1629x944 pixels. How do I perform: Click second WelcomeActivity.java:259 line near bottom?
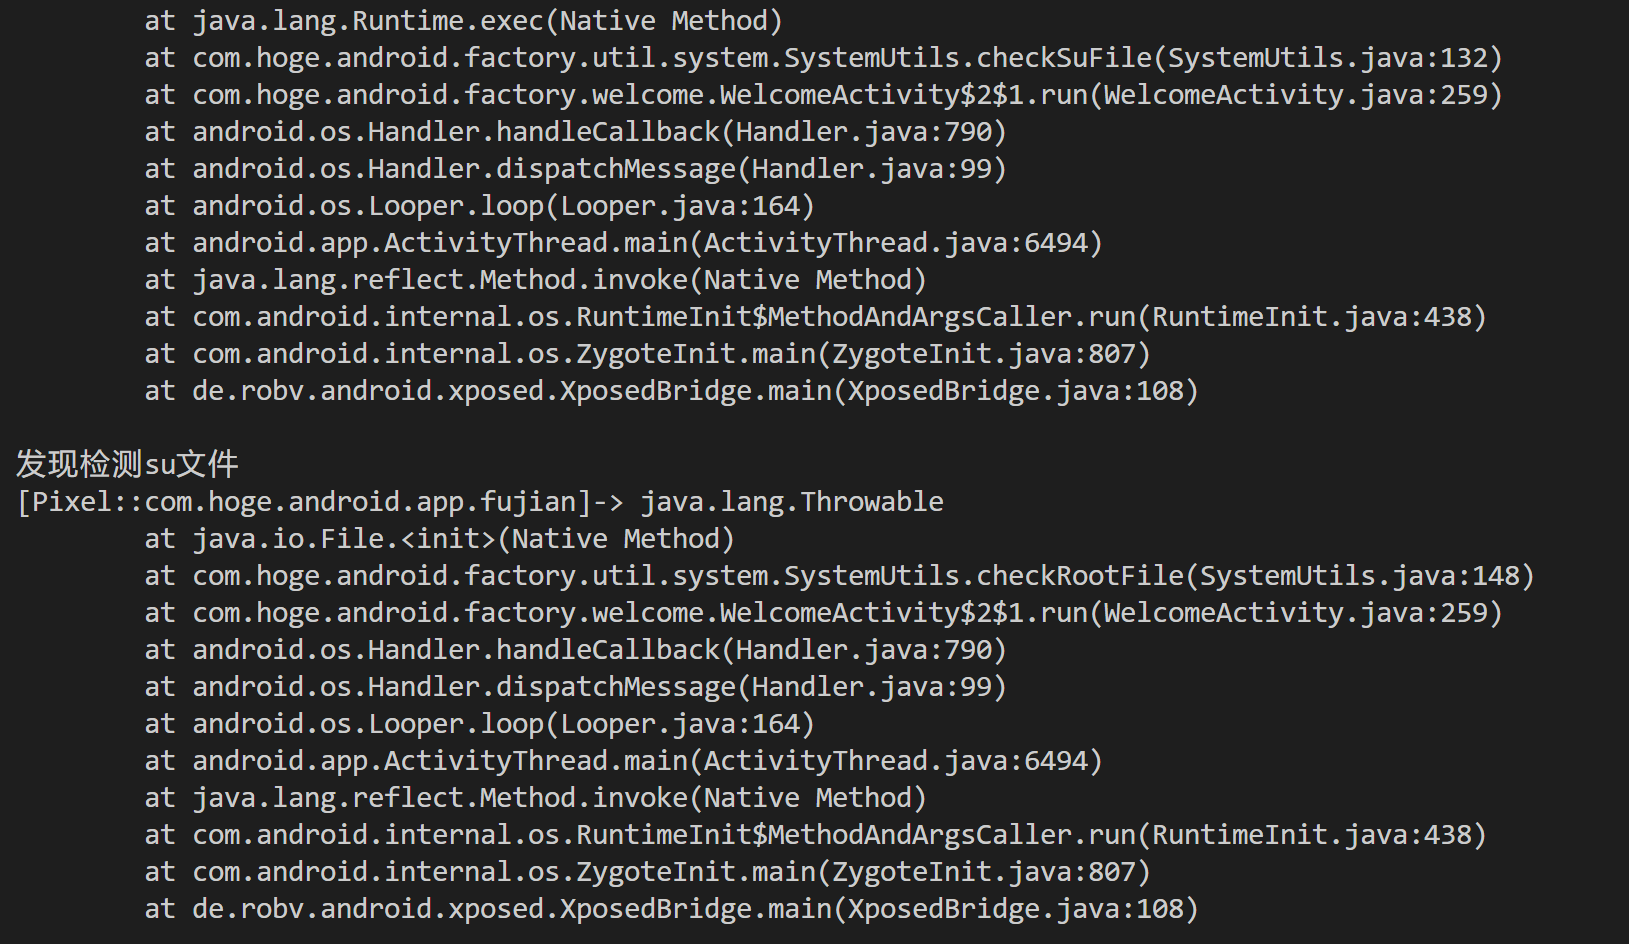click(x=823, y=613)
